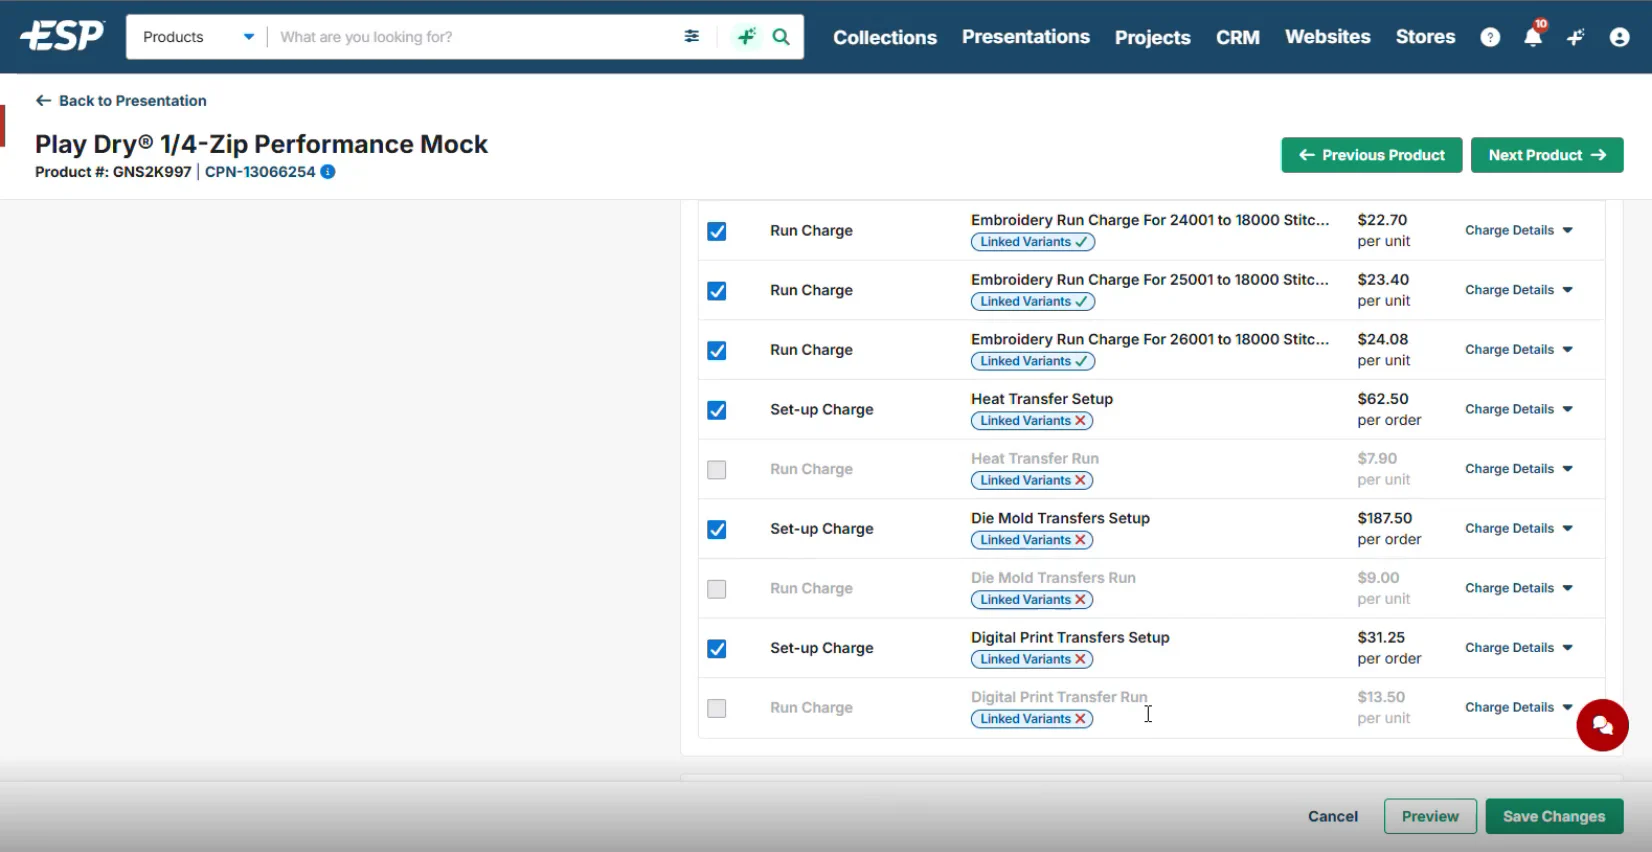The height and width of the screenshot is (852, 1652).
Task: Open user account profile icon
Action: 1619,37
